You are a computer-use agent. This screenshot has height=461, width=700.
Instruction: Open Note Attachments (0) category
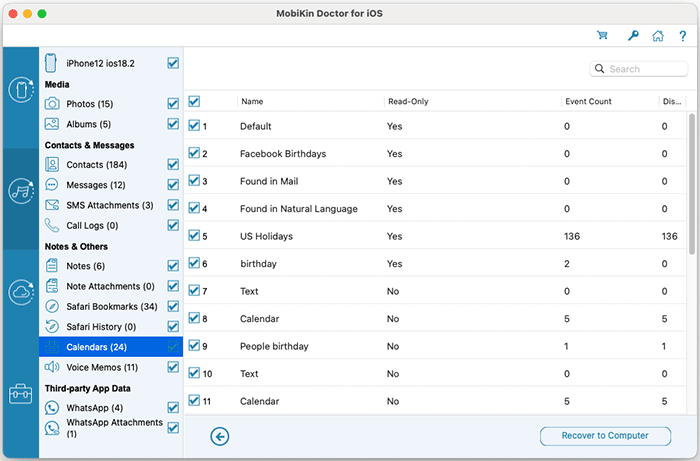[x=110, y=286]
